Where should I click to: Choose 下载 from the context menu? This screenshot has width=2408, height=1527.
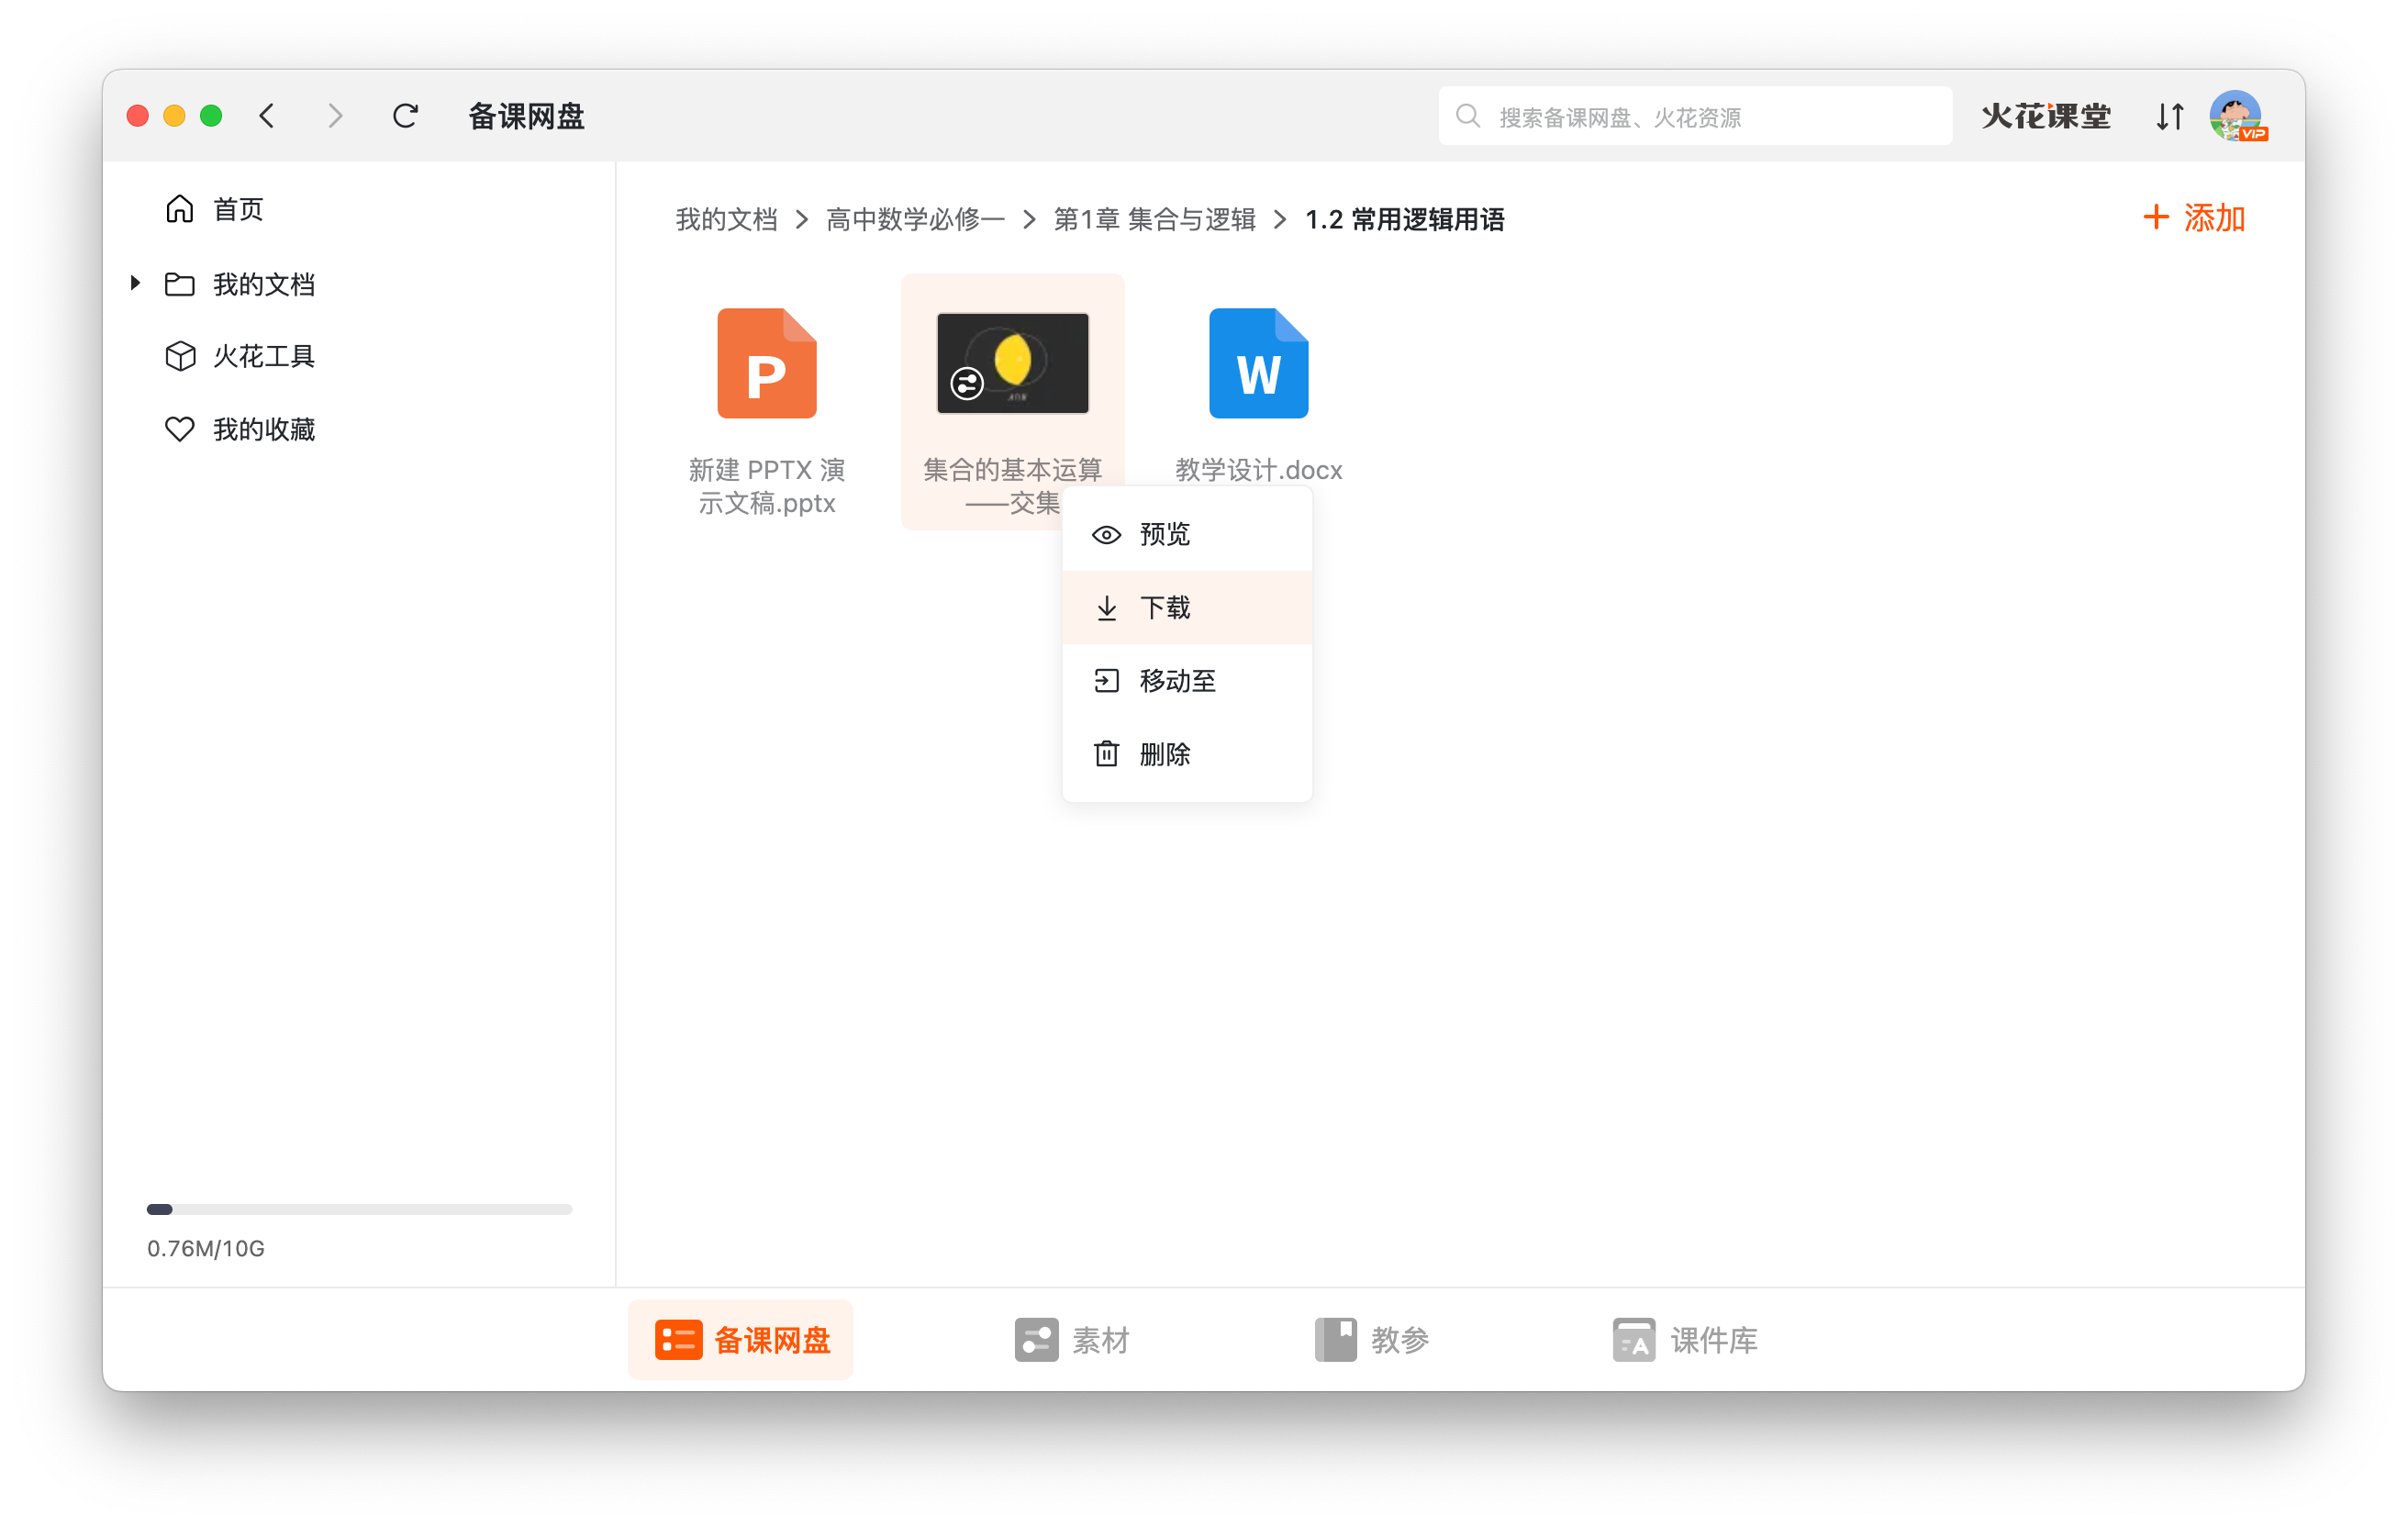[1187, 607]
